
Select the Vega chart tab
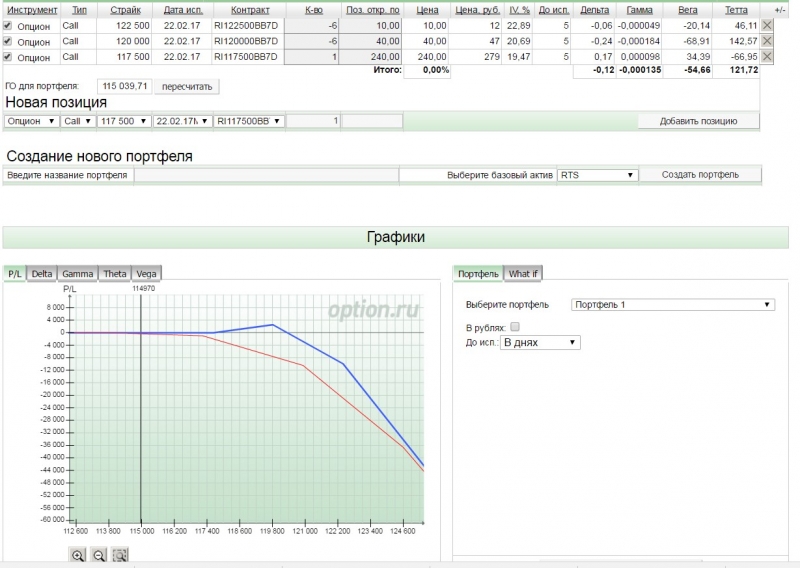146,274
